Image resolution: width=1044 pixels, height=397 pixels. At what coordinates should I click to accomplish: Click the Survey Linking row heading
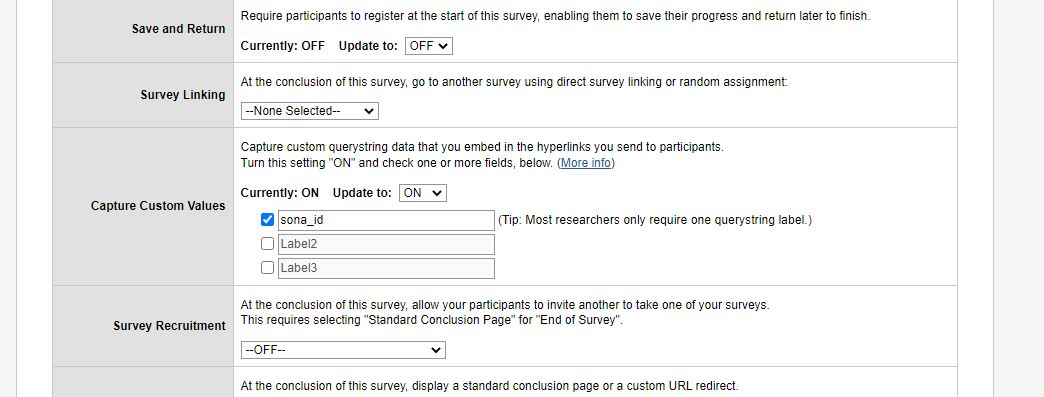tap(183, 95)
